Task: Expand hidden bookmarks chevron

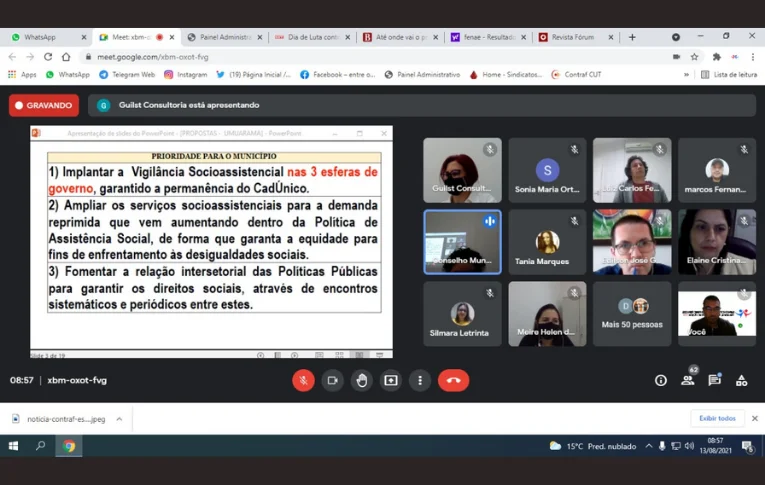Action: click(686, 75)
